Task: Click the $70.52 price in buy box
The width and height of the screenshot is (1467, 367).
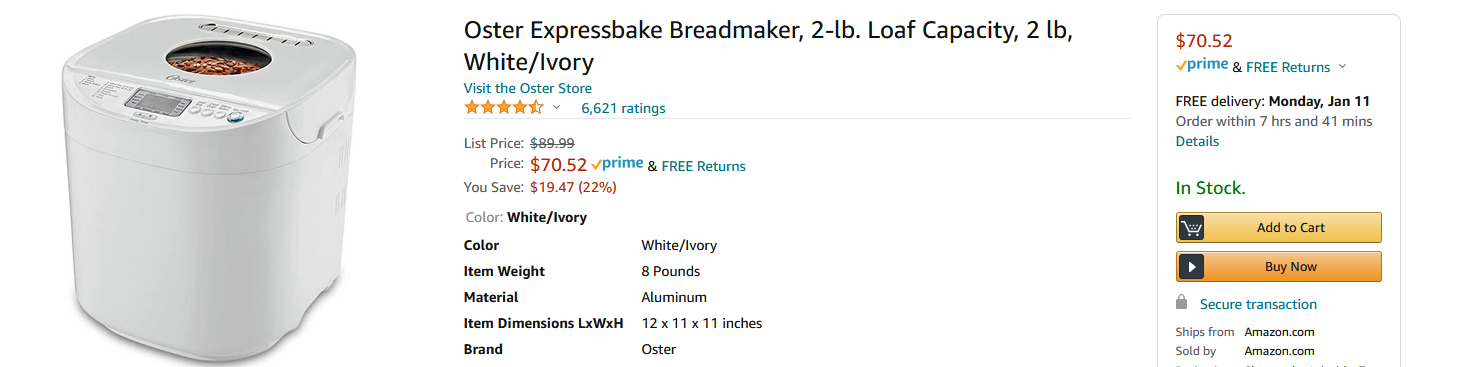Action: 1204,41
